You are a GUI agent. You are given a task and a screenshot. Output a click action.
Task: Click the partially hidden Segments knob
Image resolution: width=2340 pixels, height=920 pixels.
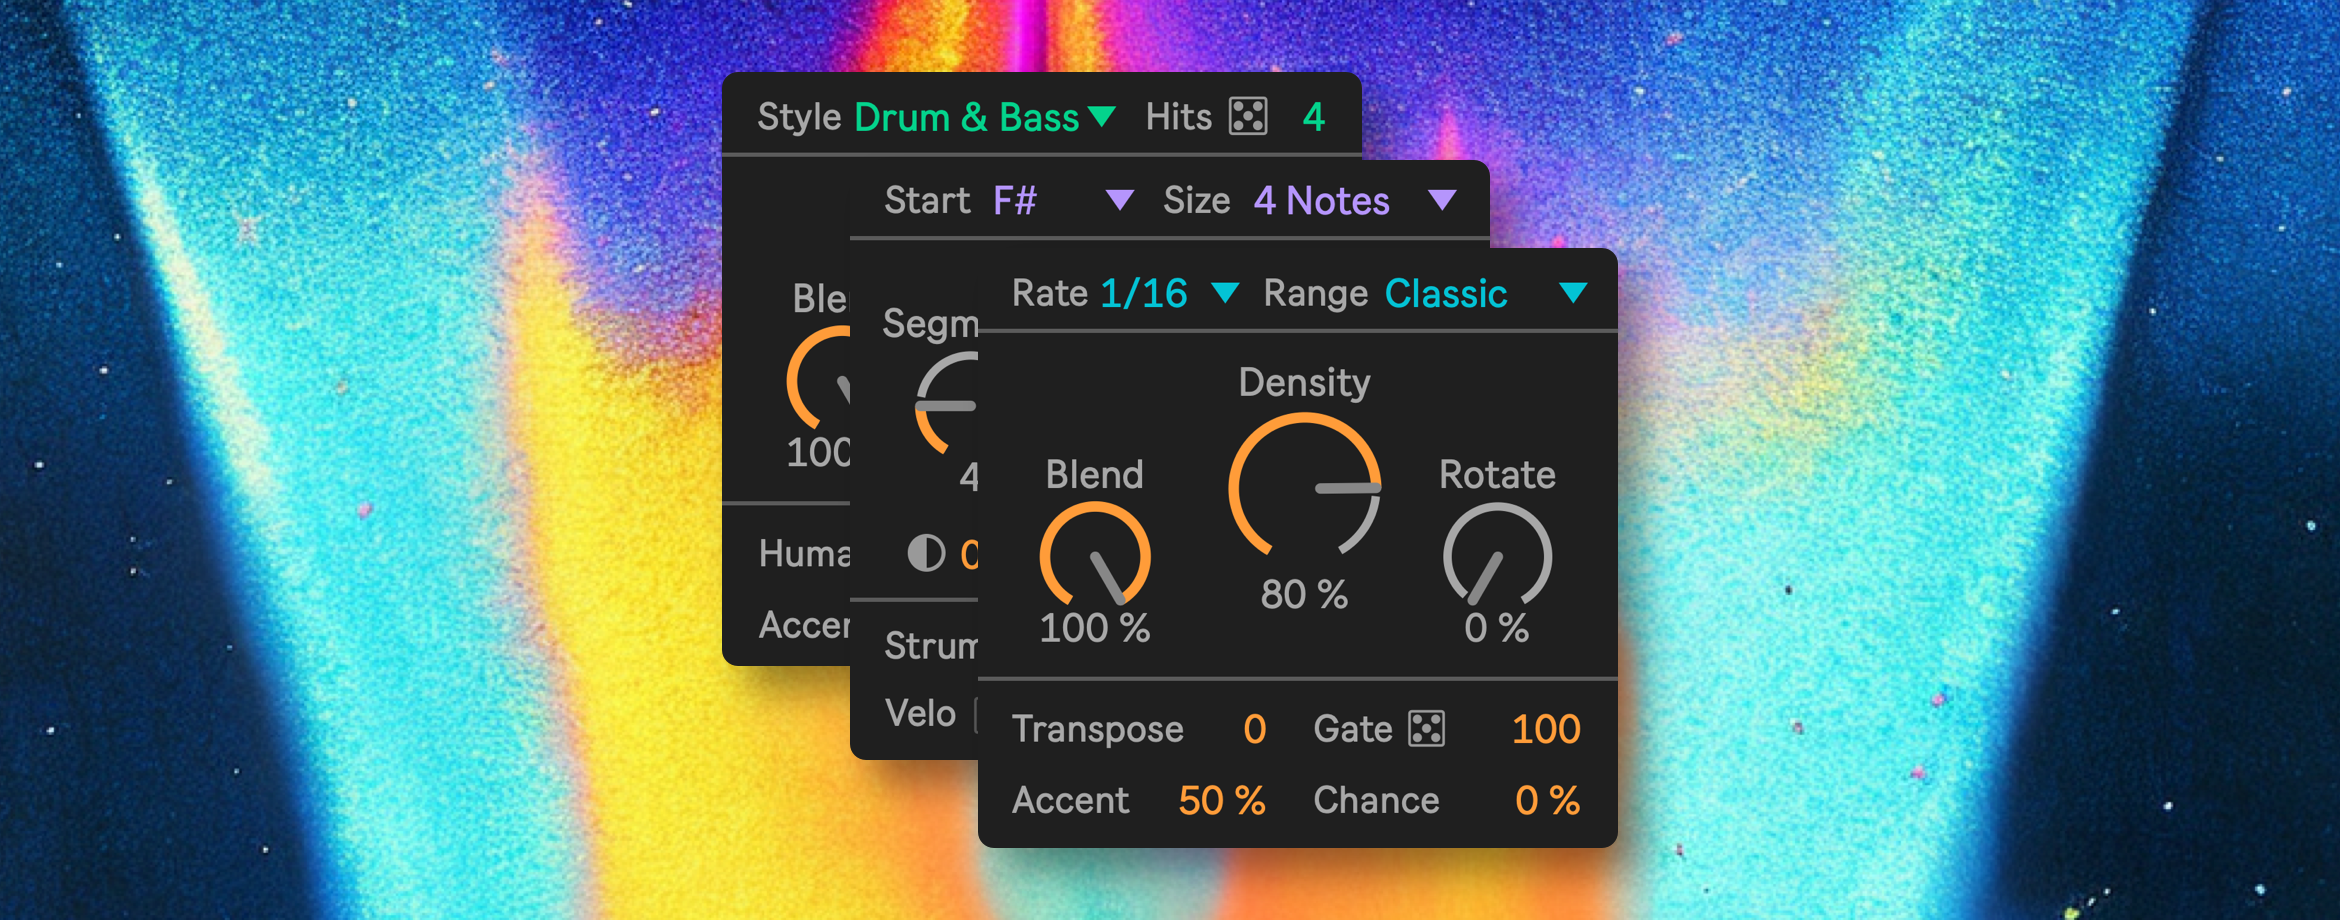click(x=946, y=405)
